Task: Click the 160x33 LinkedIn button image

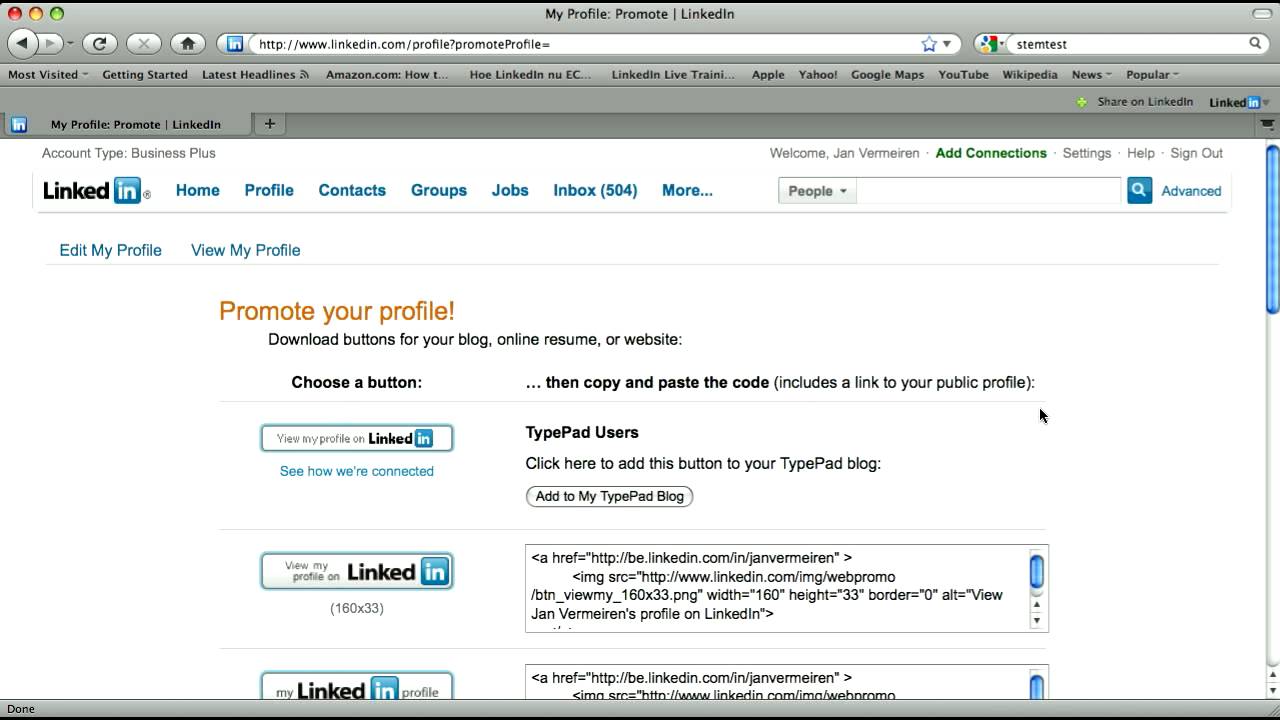Action: click(357, 571)
